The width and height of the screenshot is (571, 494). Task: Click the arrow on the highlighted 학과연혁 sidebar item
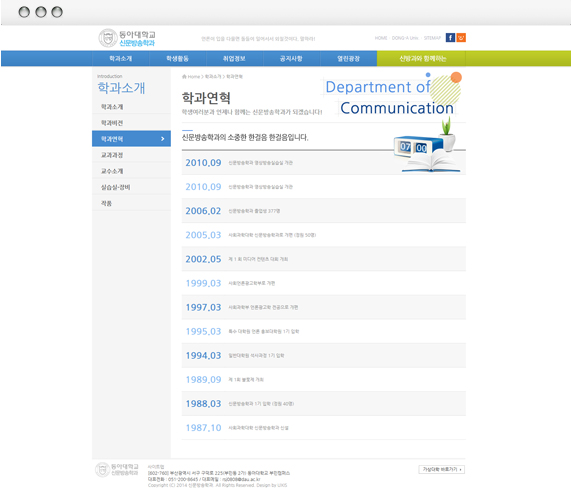[162, 139]
